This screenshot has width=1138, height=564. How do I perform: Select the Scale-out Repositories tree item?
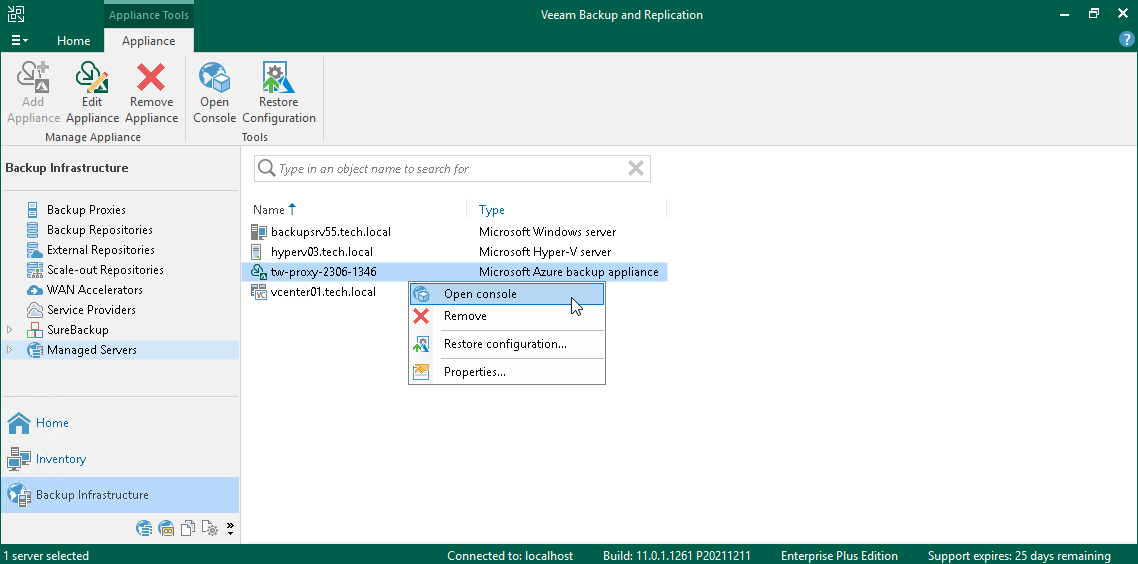coord(105,270)
